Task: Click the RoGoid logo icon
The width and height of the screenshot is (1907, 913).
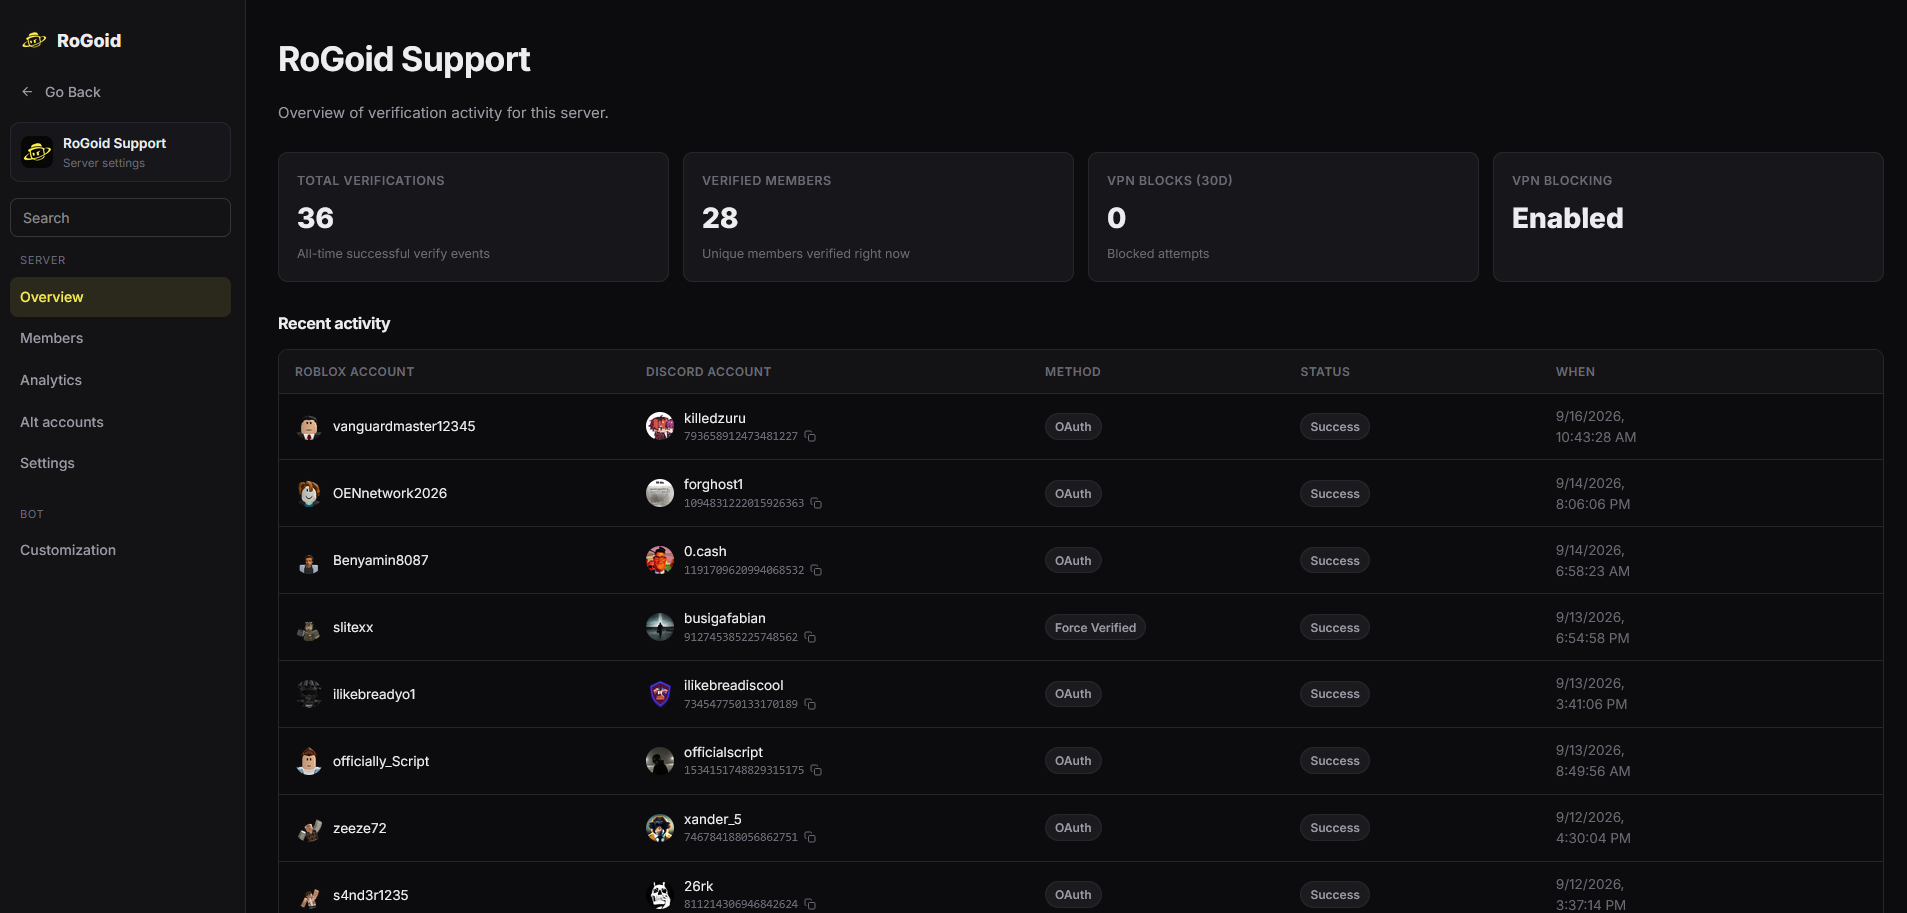Action: click(35, 40)
